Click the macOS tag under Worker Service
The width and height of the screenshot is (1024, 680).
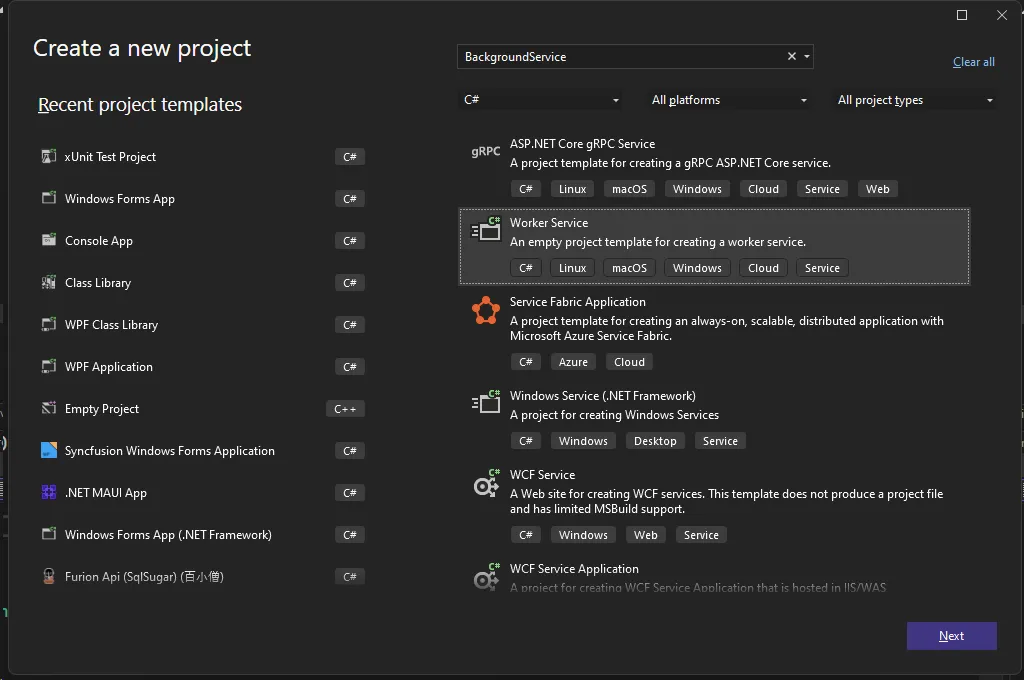pos(630,268)
